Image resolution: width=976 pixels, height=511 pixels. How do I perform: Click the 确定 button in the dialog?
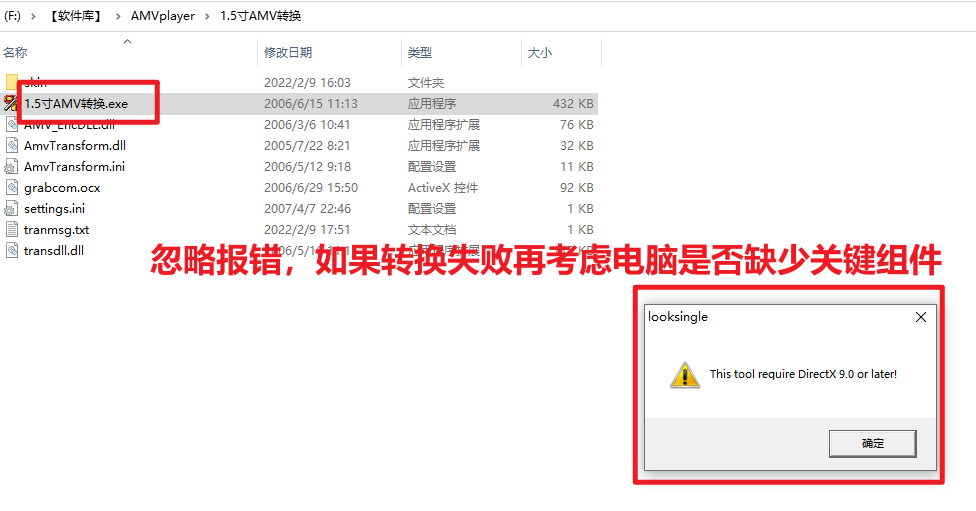[872, 443]
